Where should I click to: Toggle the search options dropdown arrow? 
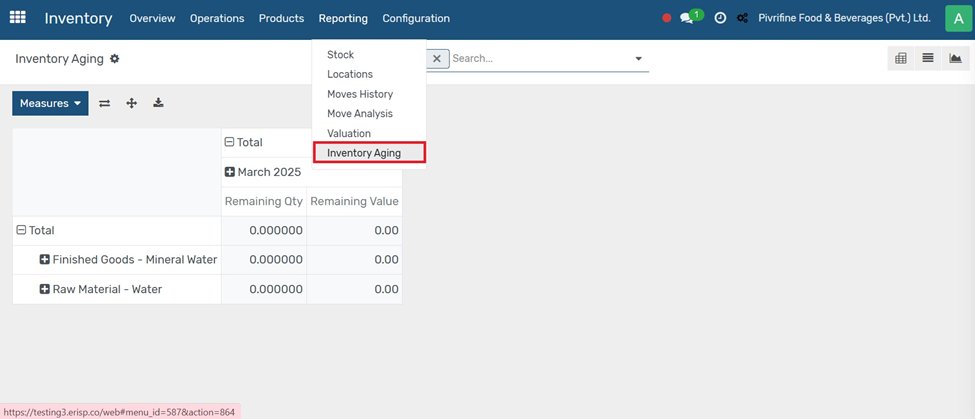pos(638,58)
